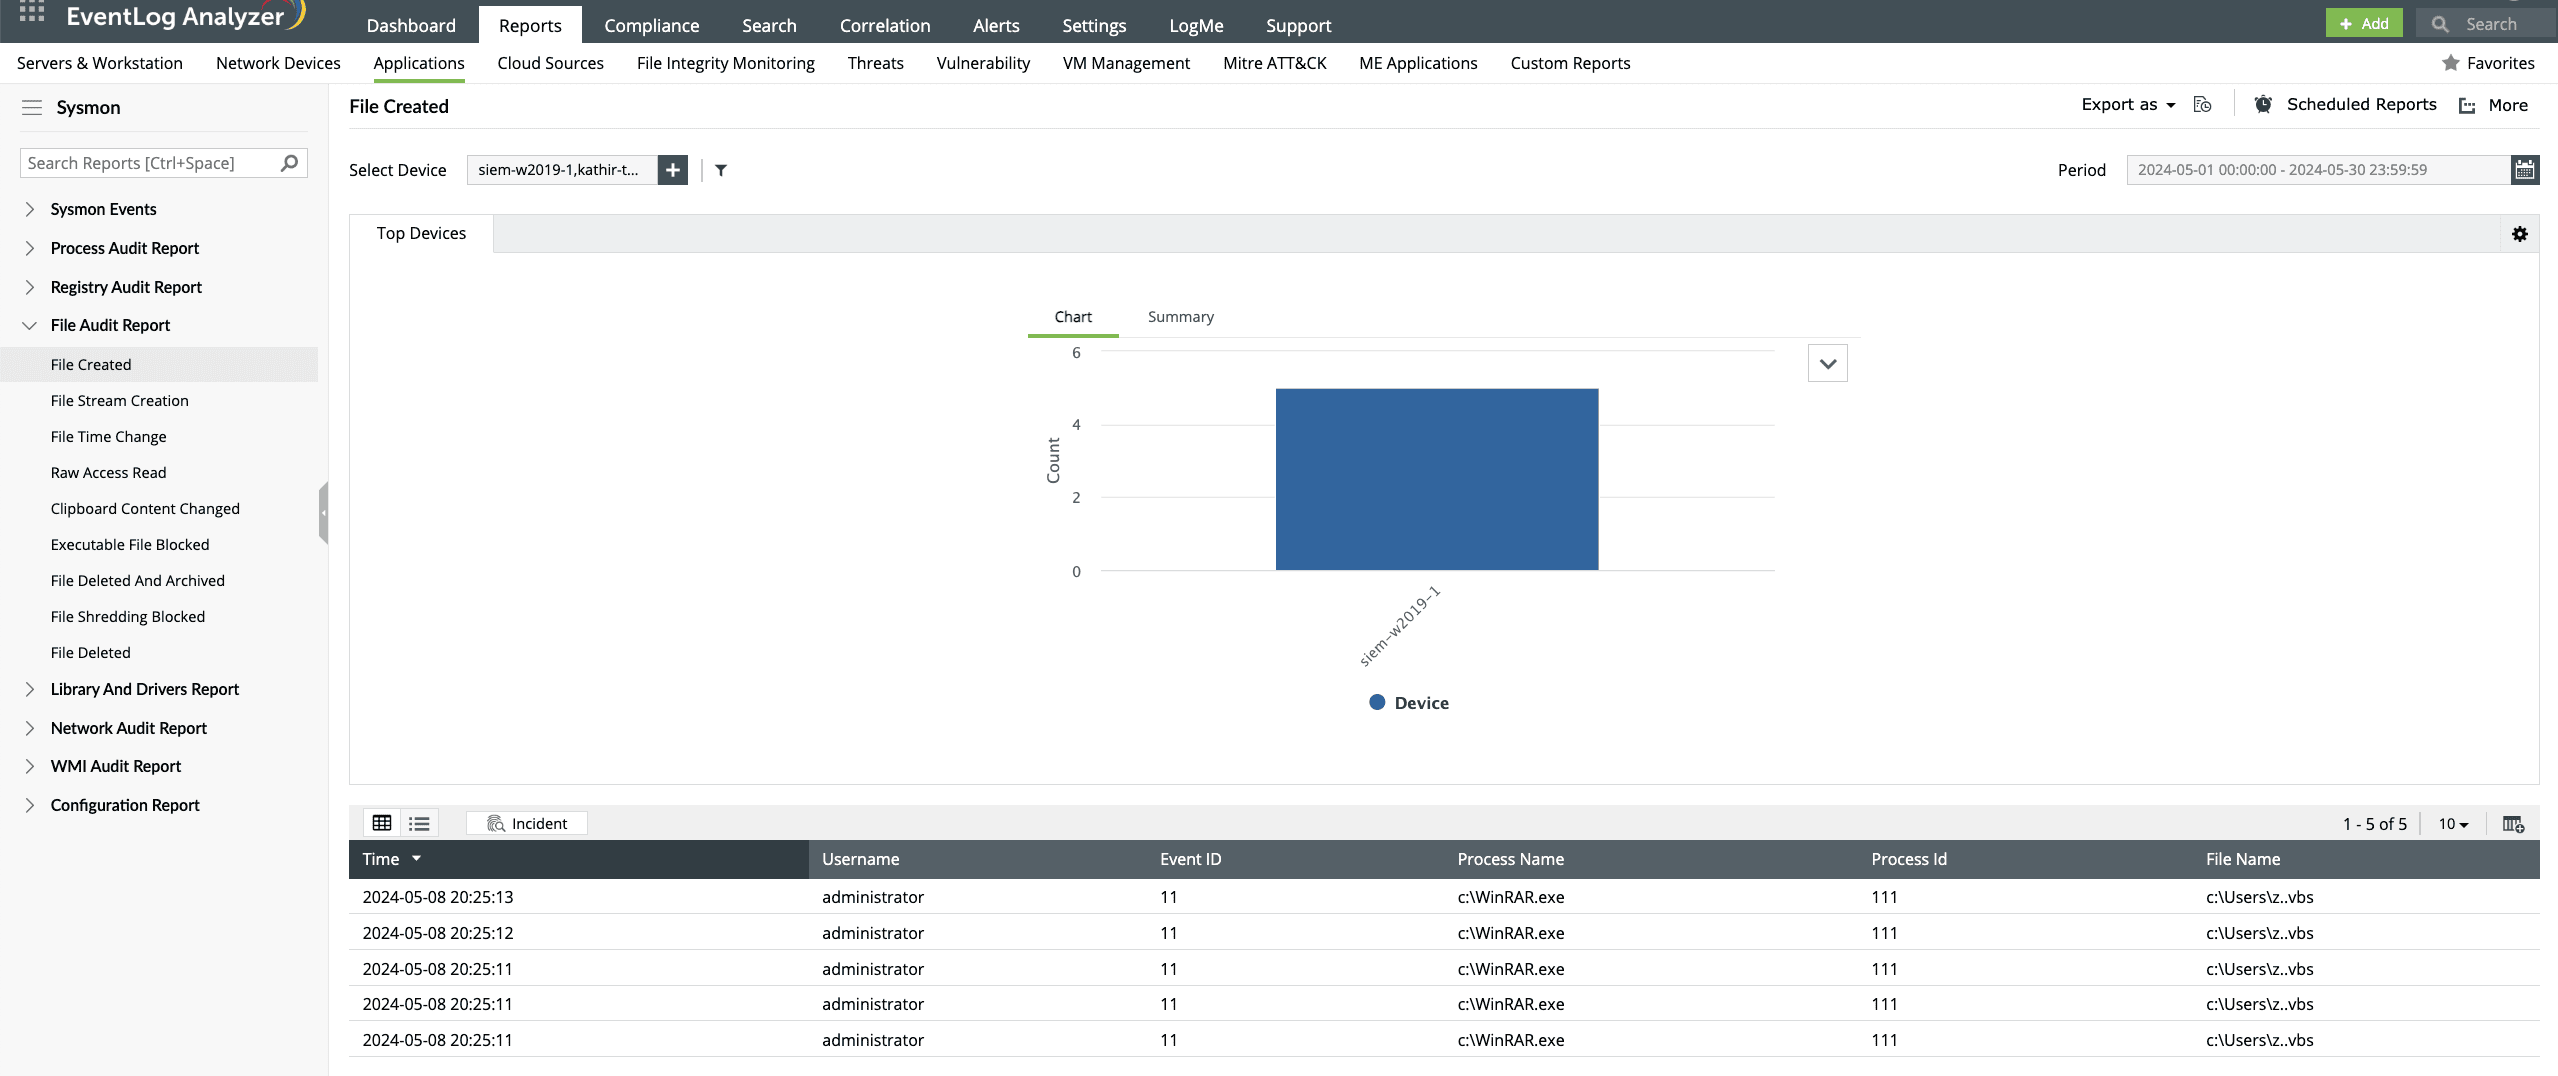Open the report history export icon
Viewport: 2558px width, 1076px height.
click(2201, 104)
